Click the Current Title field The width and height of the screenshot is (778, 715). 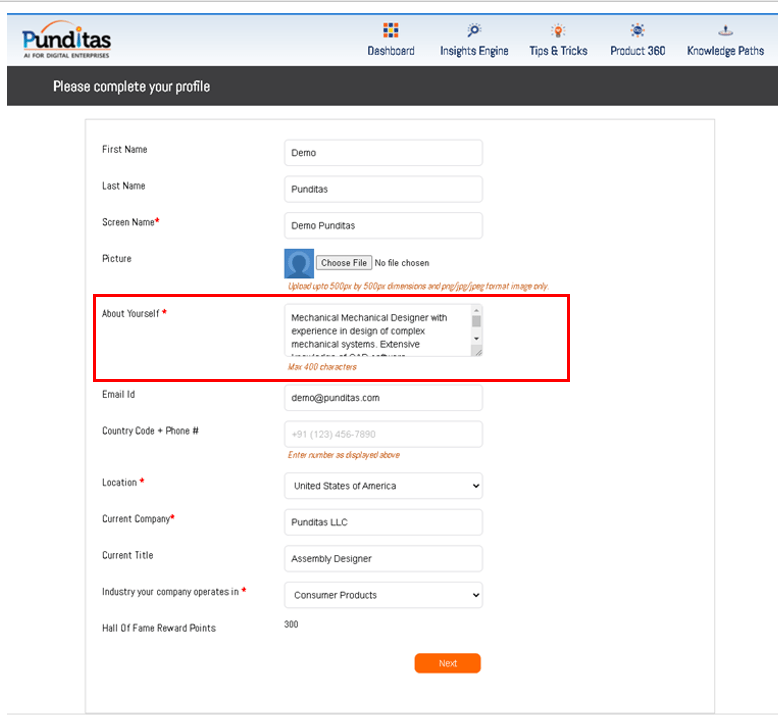point(383,559)
